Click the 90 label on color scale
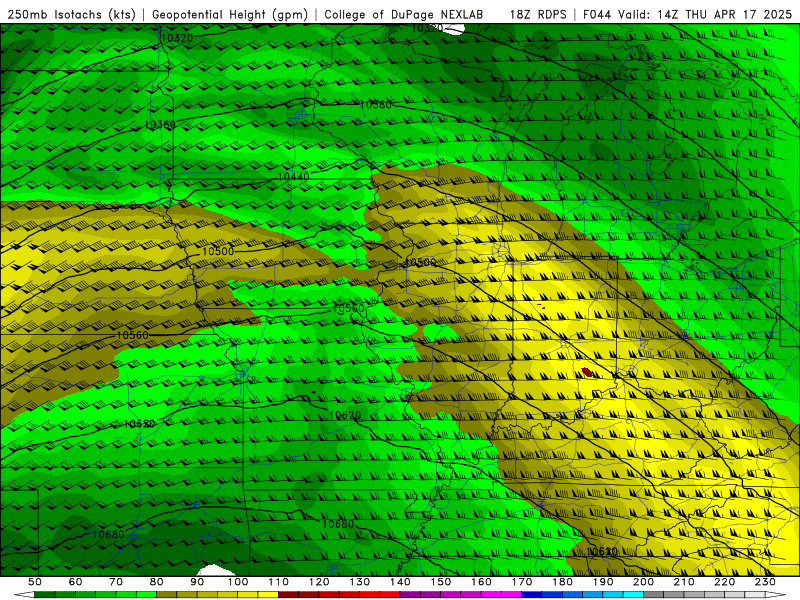800x600 pixels. click(197, 582)
